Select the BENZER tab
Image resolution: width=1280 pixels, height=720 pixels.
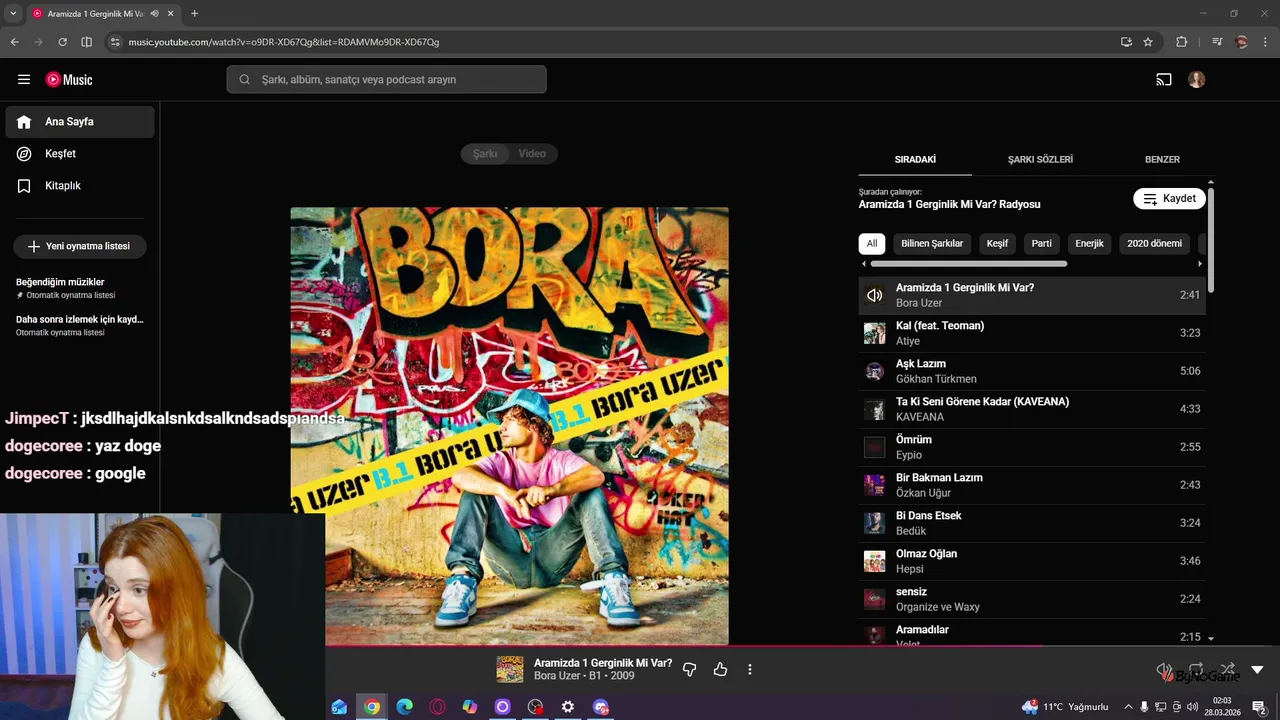click(1162, 159)
